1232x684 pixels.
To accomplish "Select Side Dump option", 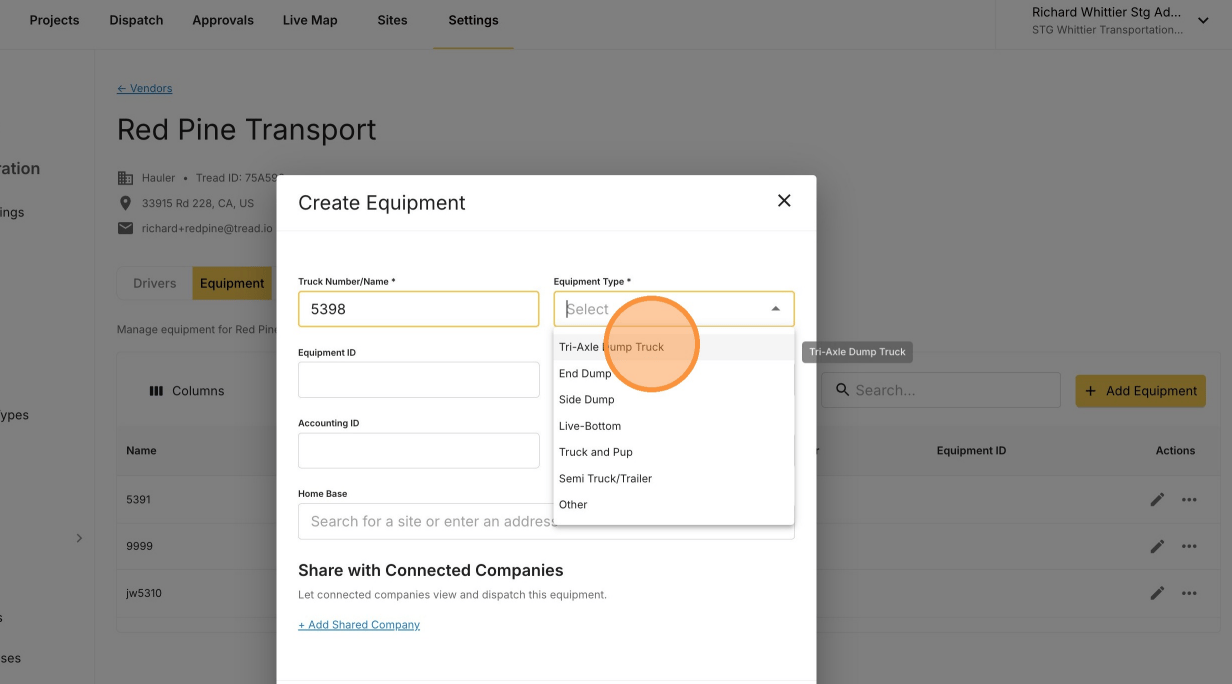I will click(674, 399).
